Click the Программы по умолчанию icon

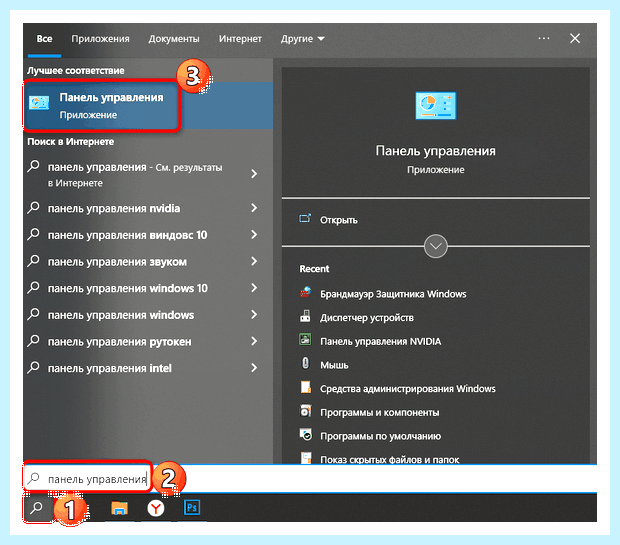tap(305, 434)
